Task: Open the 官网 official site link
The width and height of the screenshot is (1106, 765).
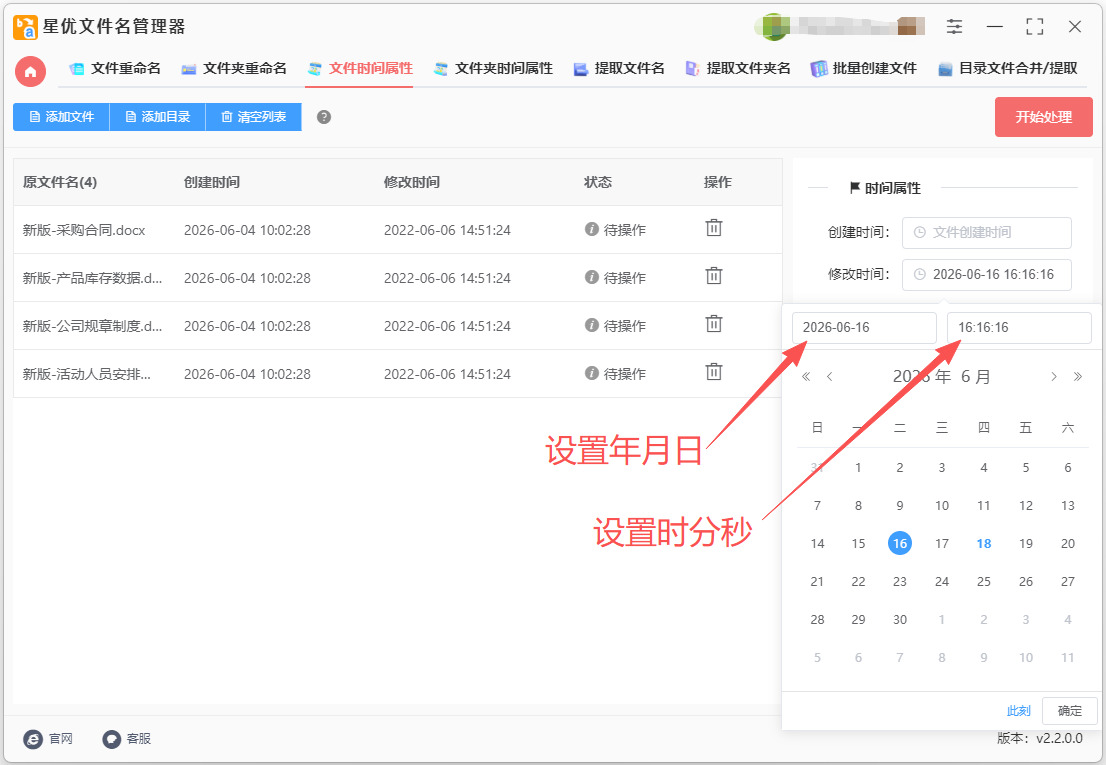Action: point(48,739)
